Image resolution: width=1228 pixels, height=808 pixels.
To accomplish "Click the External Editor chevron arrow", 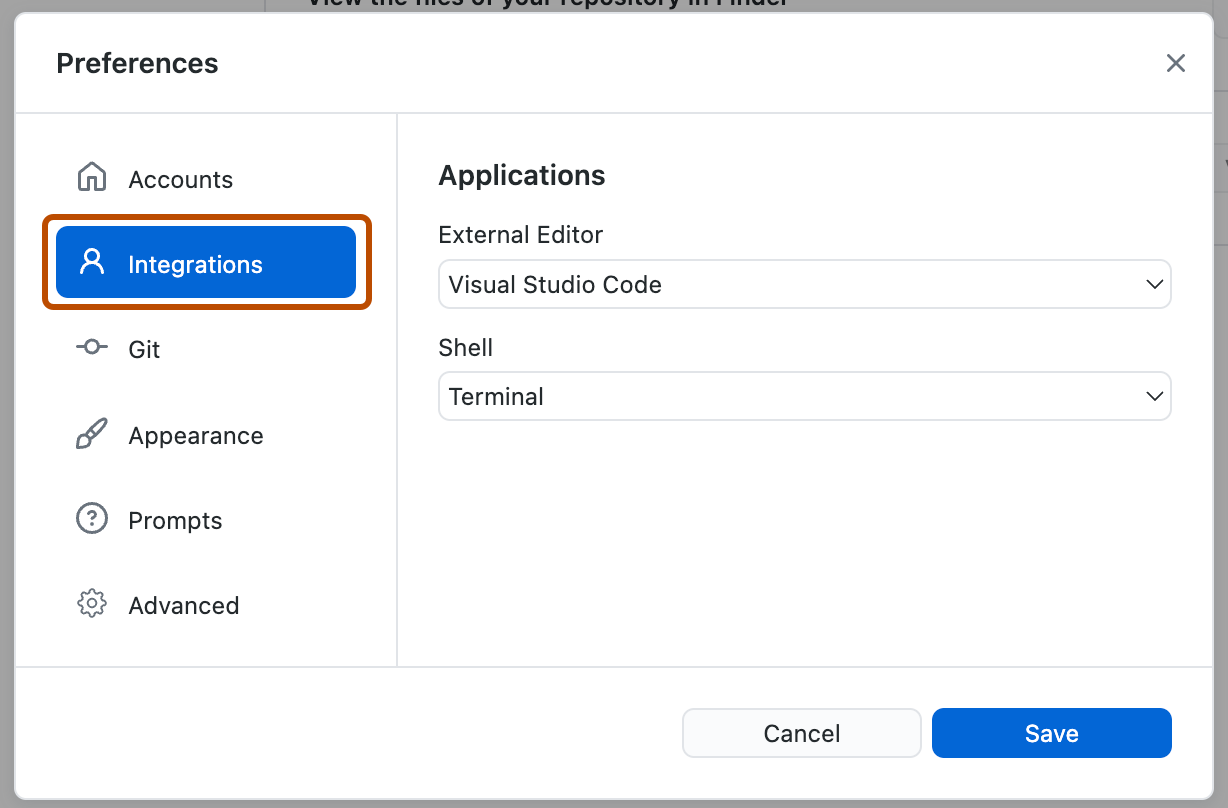I will click(1154, 285).
